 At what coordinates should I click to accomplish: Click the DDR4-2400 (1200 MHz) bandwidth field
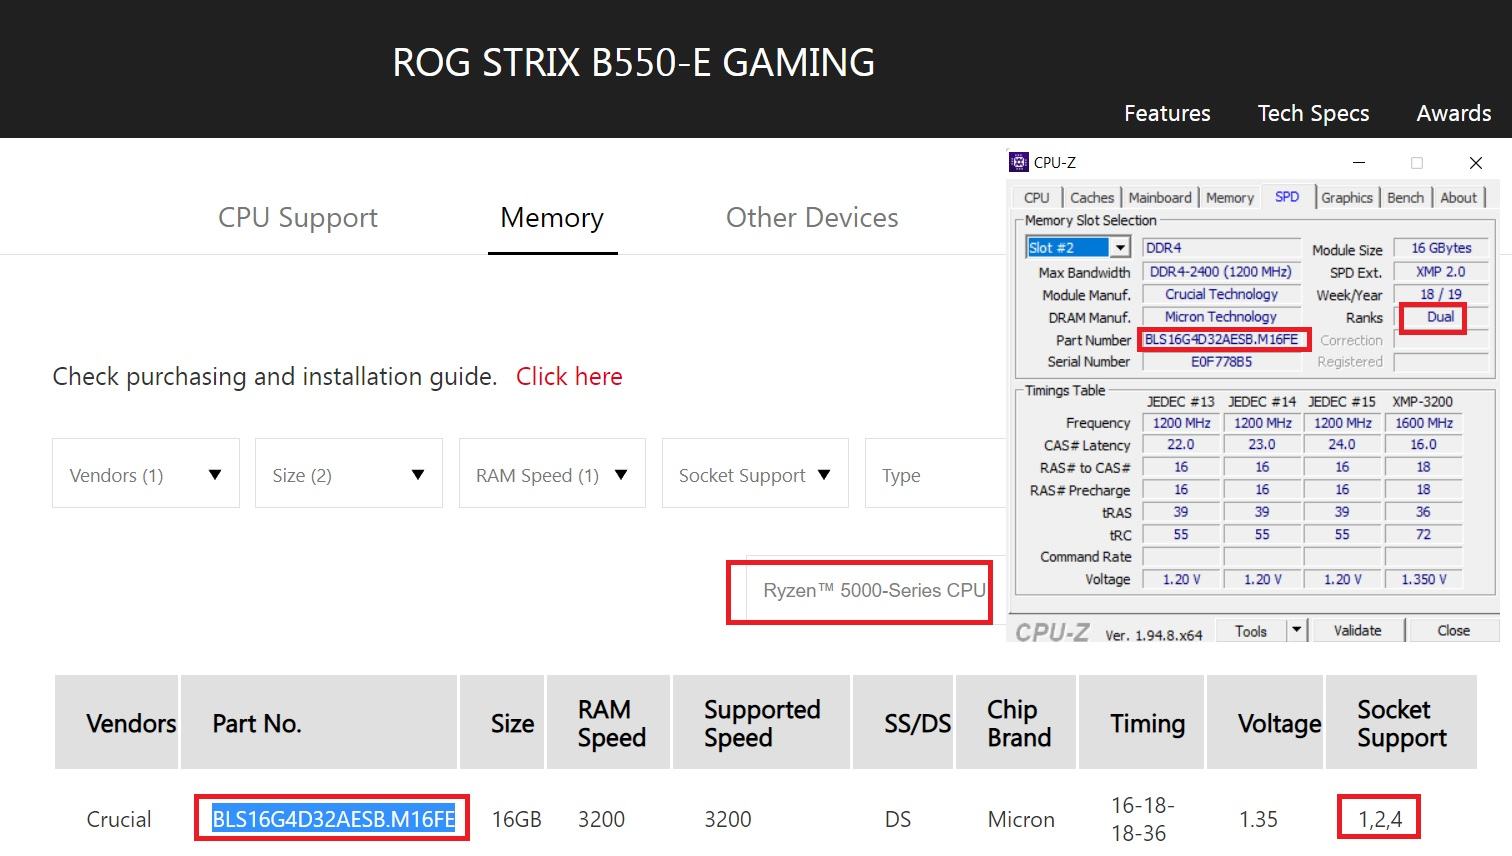(x=1221, y=271)
